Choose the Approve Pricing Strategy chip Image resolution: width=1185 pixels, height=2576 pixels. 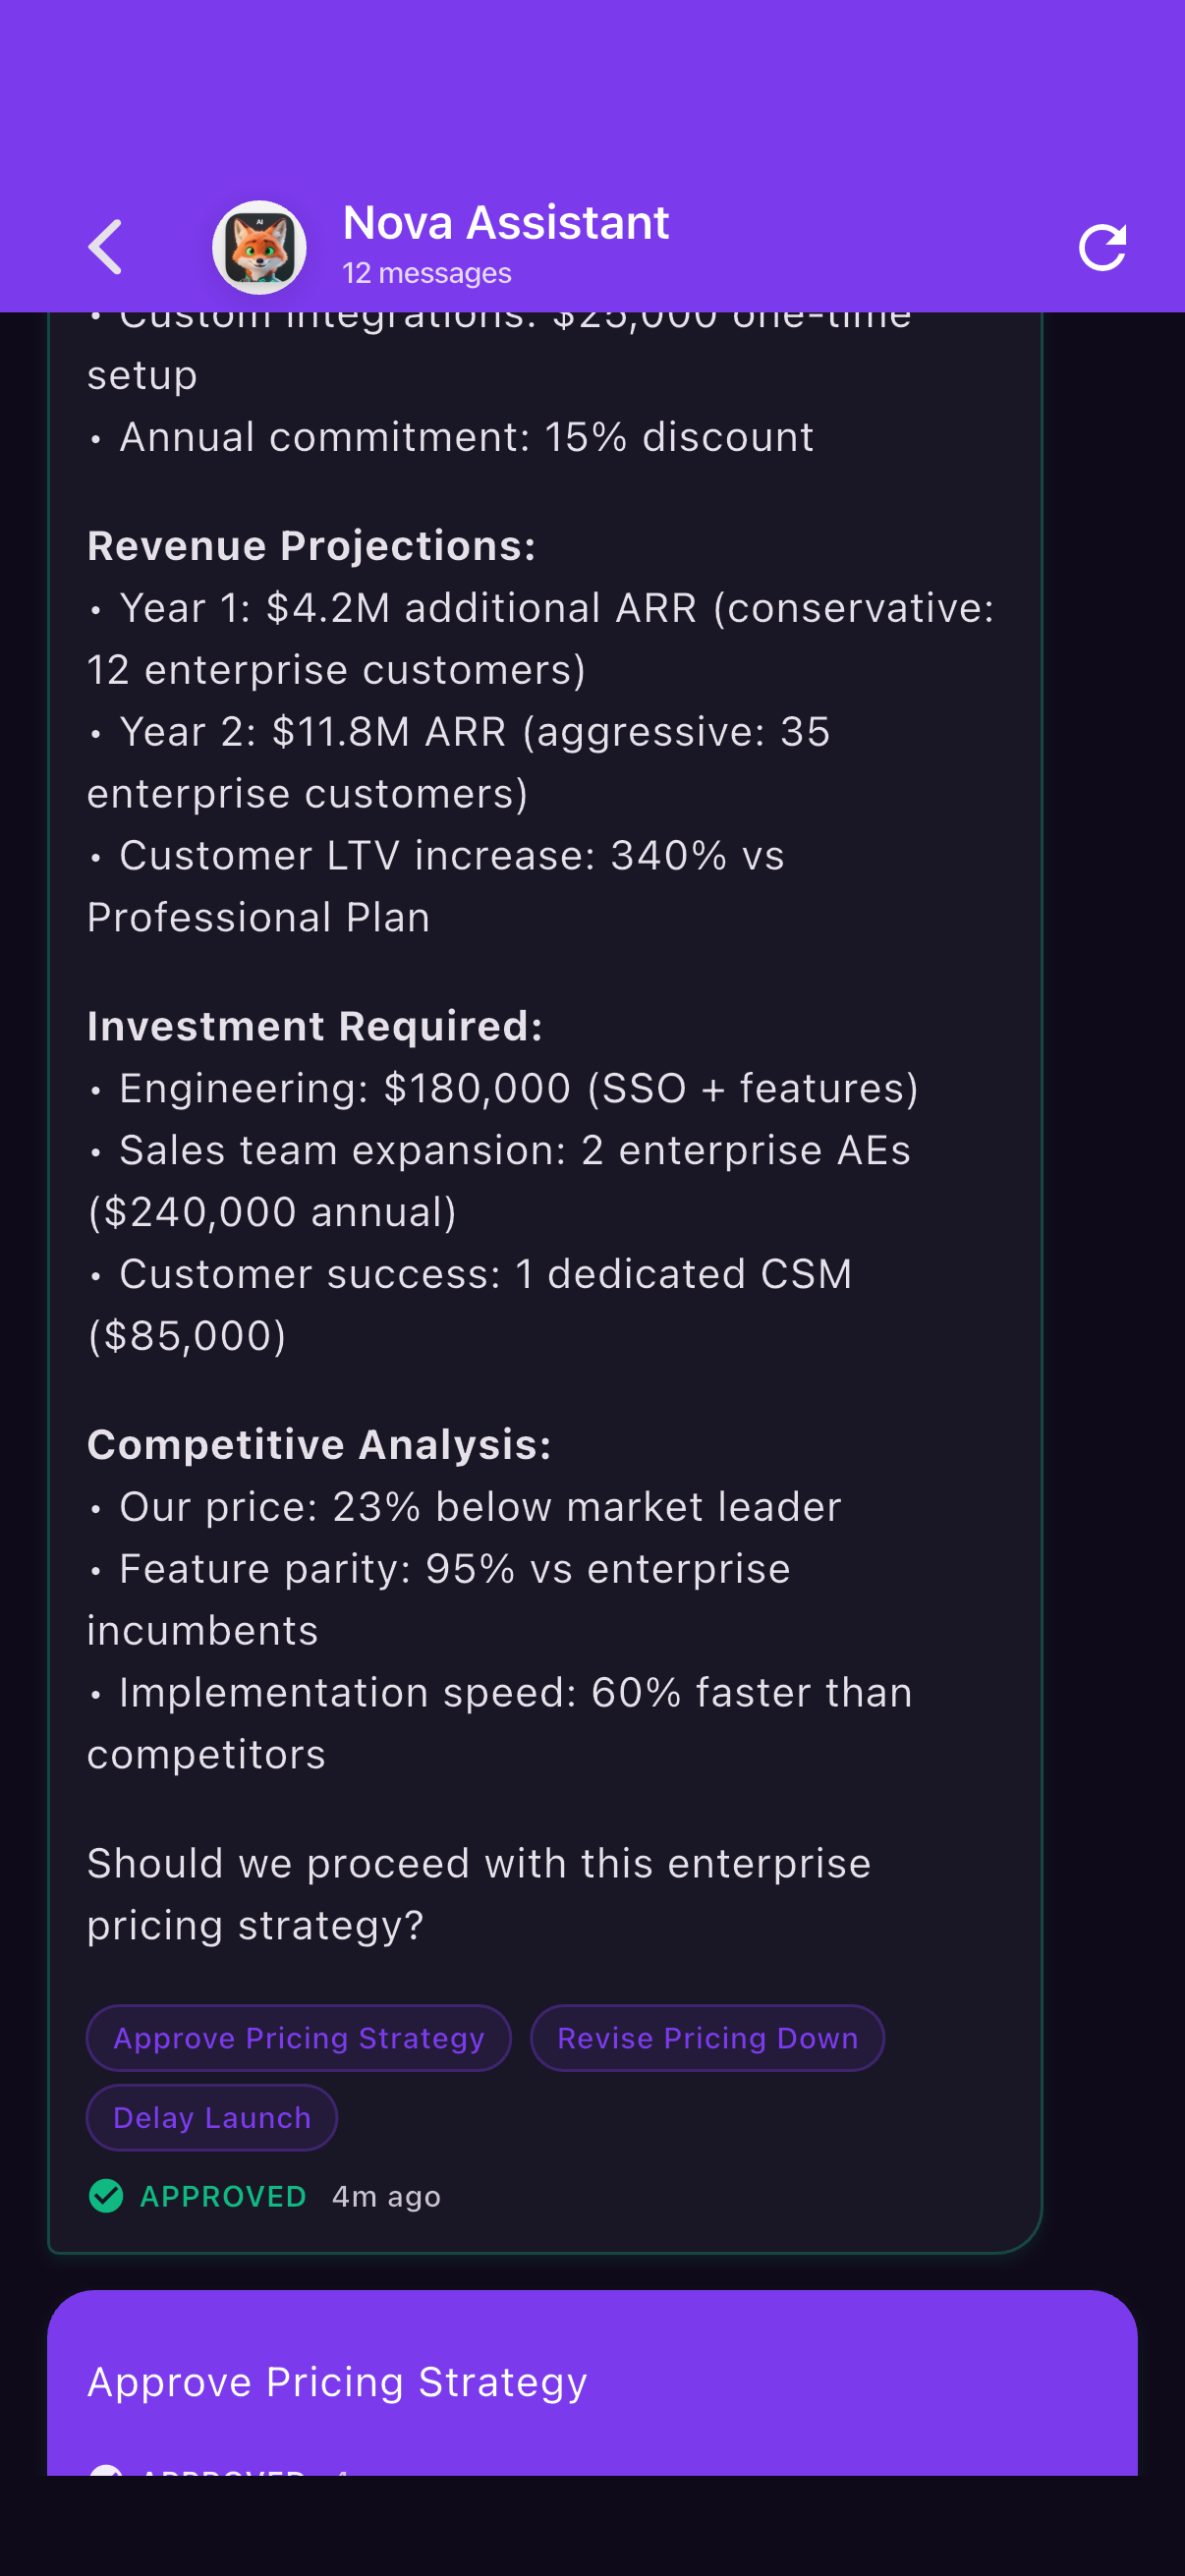[298, 2038]
